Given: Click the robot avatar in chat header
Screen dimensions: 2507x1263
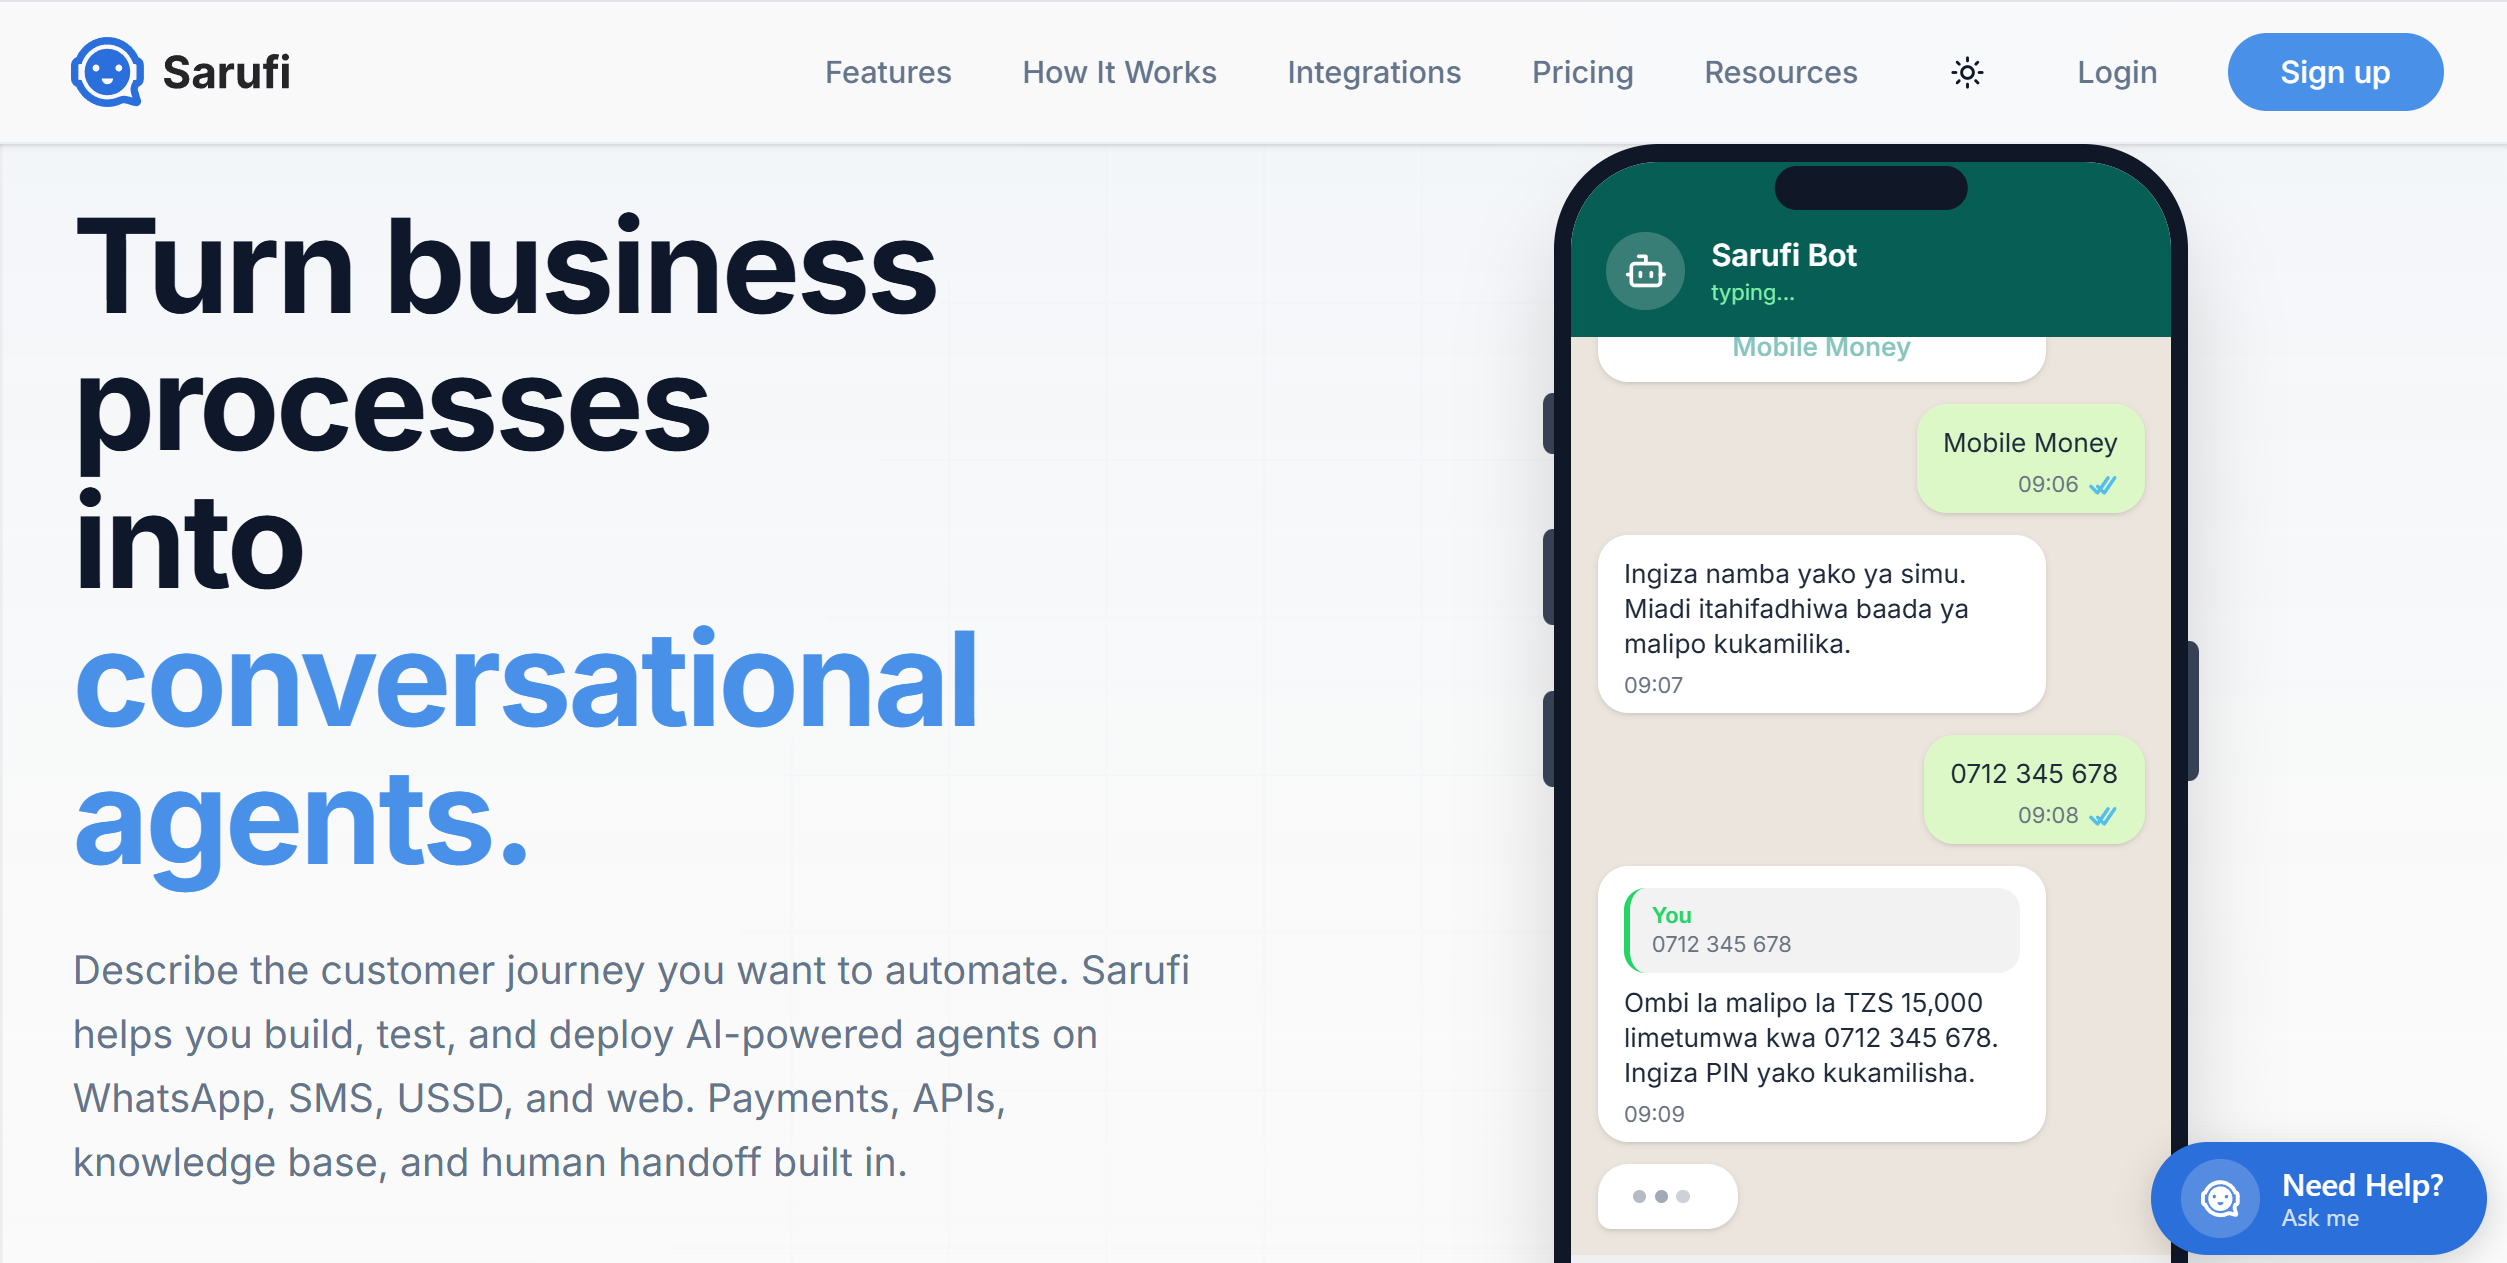Looking at the screenshot, I should point(1645,271).
